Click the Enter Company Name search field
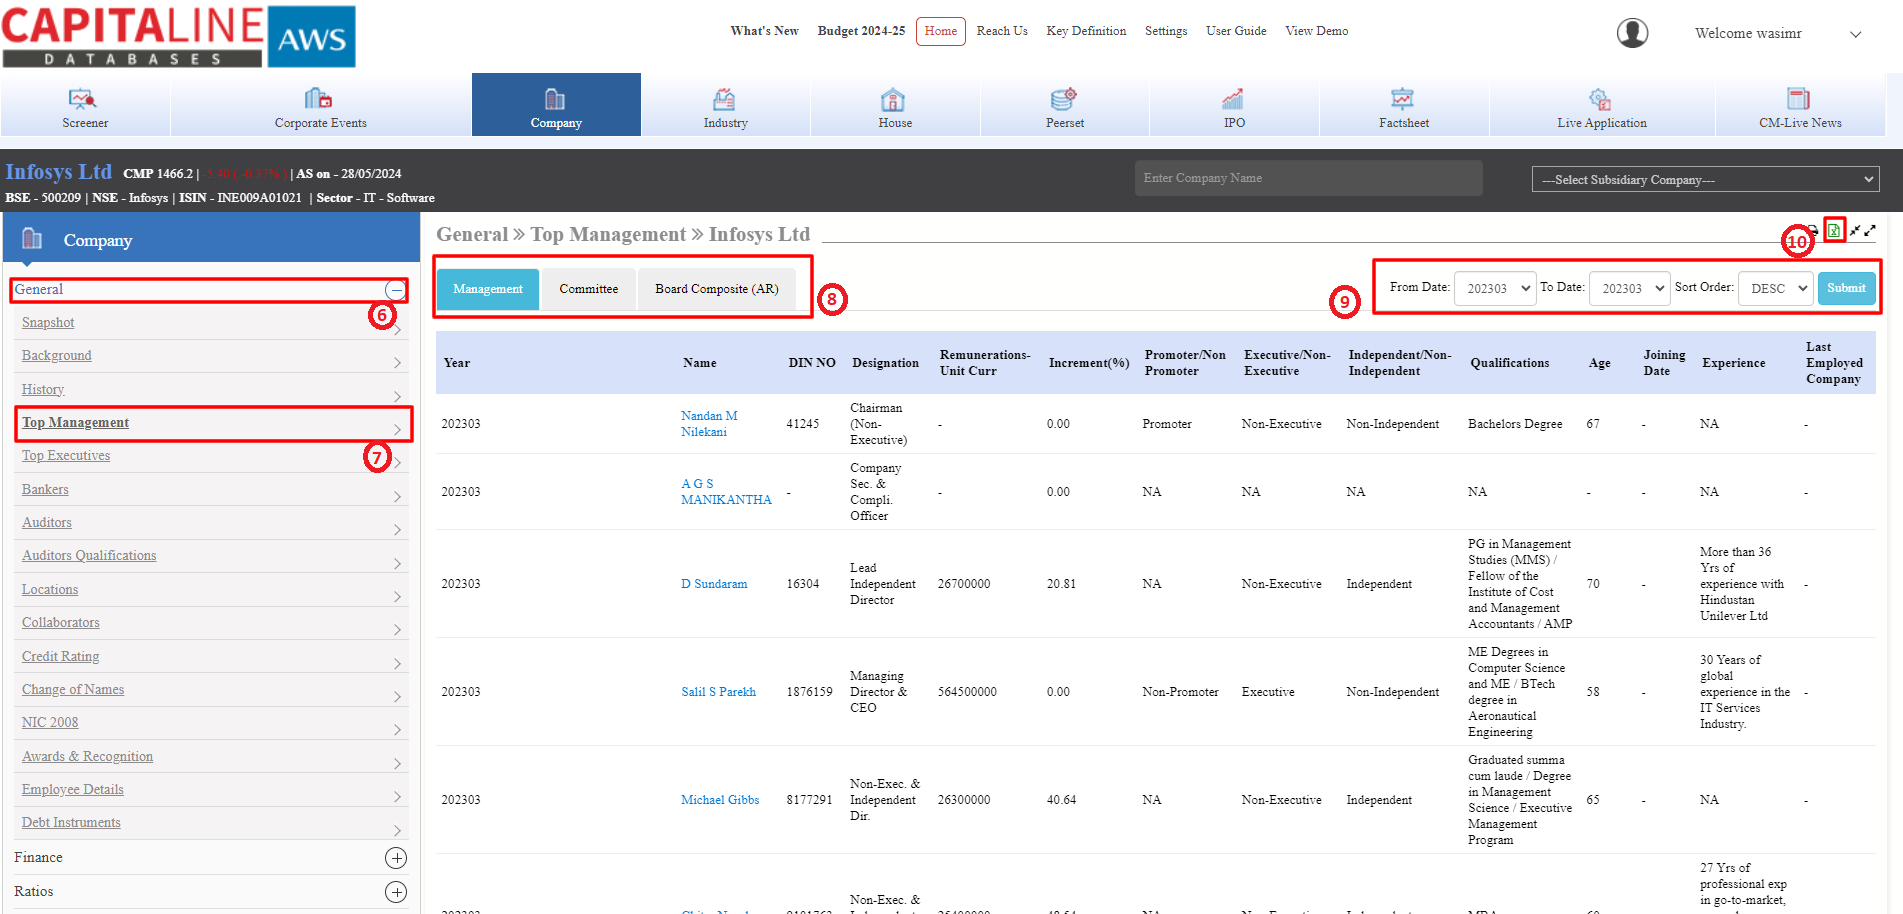Screen dimensions: 1903x914 tap(1308, 178)
